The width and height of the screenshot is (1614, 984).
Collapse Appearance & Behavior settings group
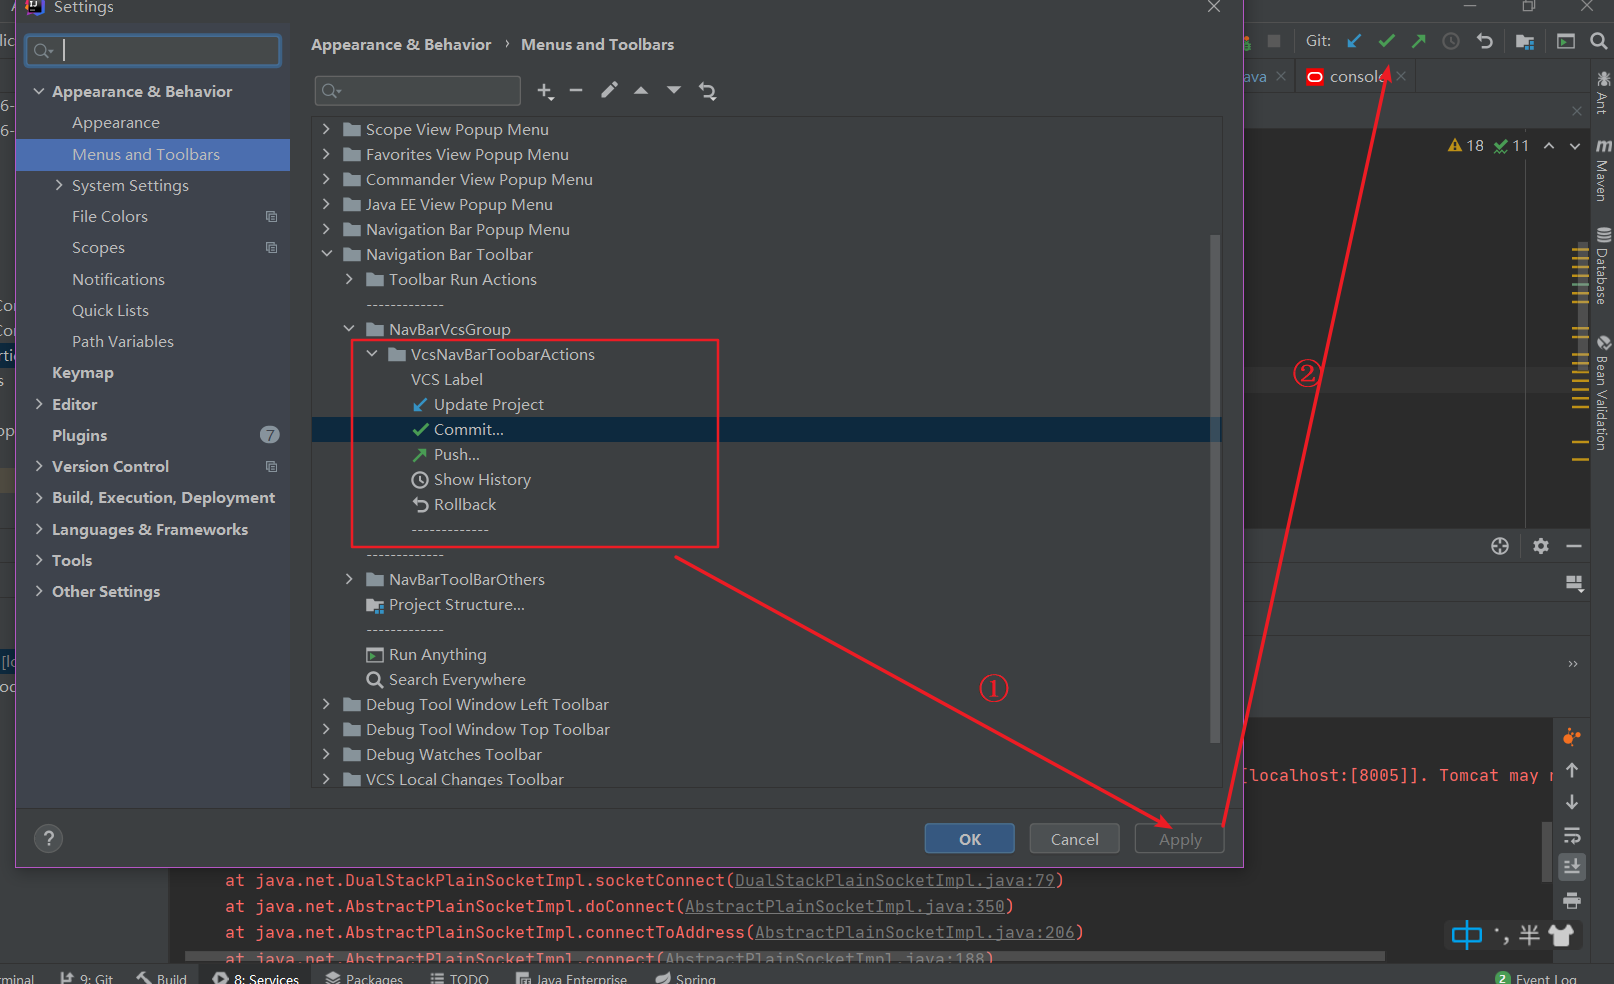tap(39, 91)
